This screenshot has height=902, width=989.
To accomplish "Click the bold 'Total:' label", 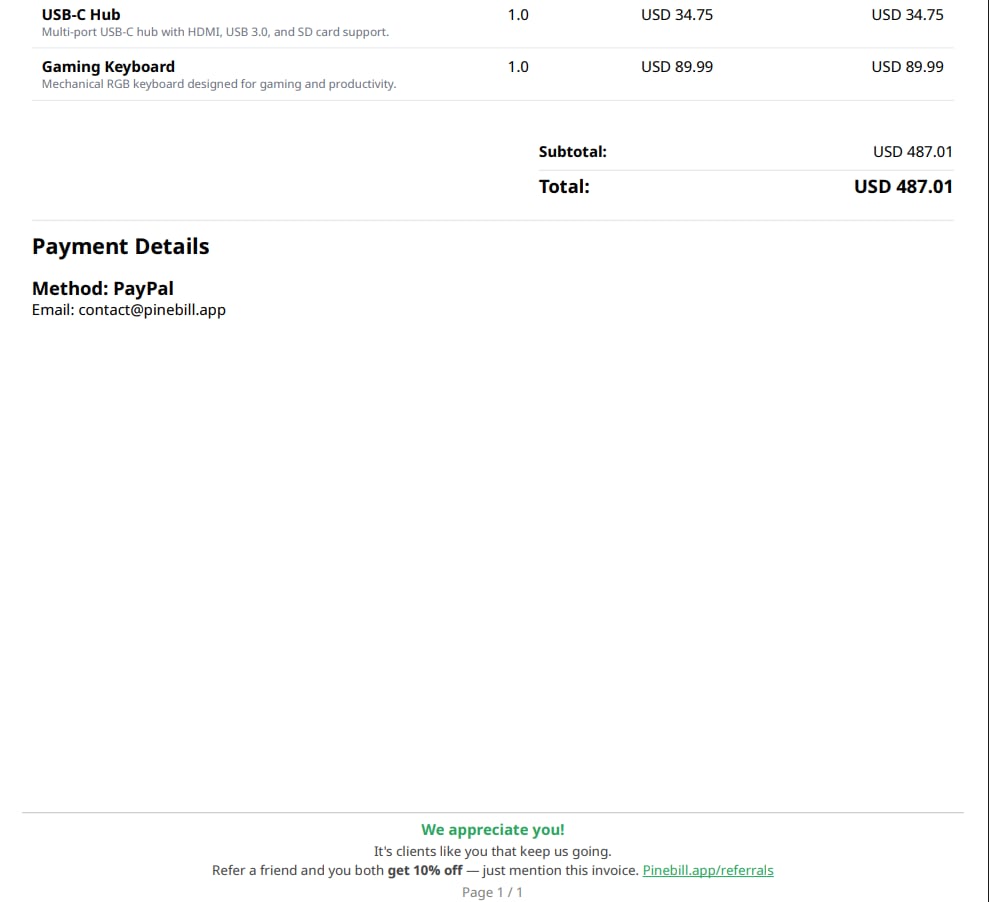I will tap(564, 187).
